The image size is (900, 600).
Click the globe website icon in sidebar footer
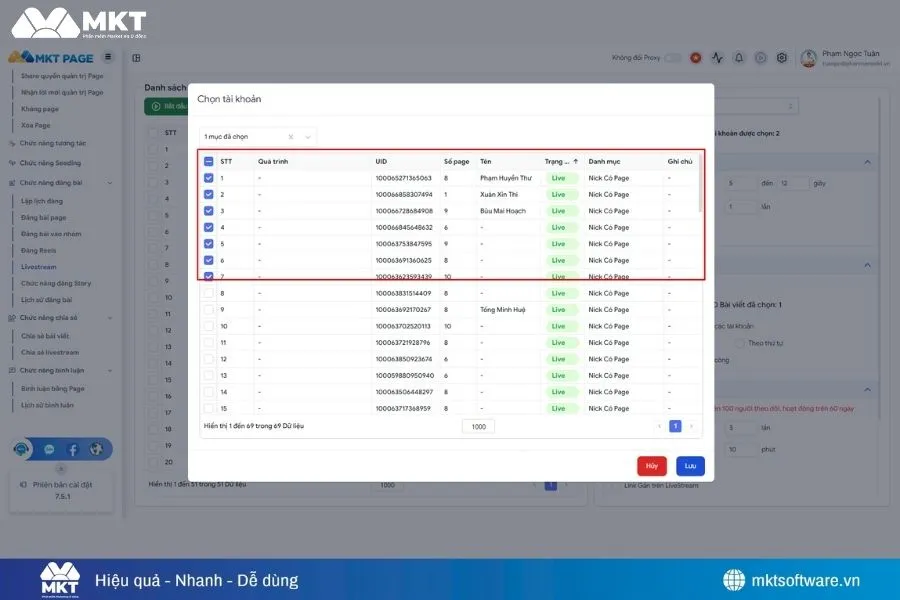pyautogui.click(x=96, y=450)
